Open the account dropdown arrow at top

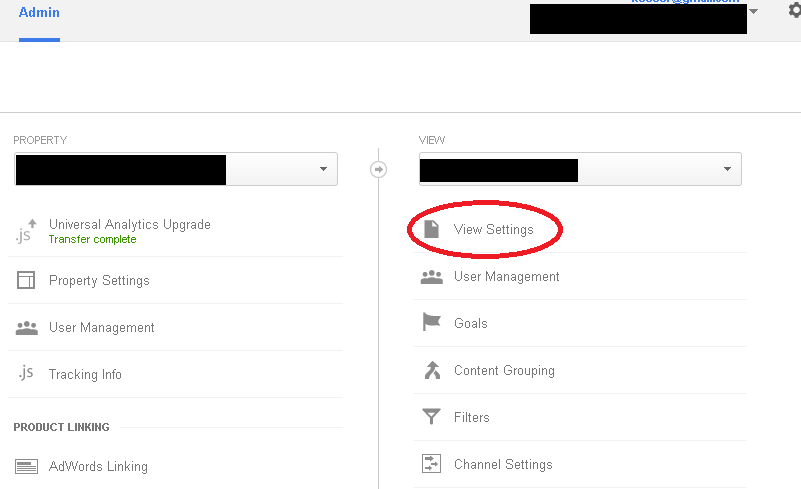[x=753, y=12]
